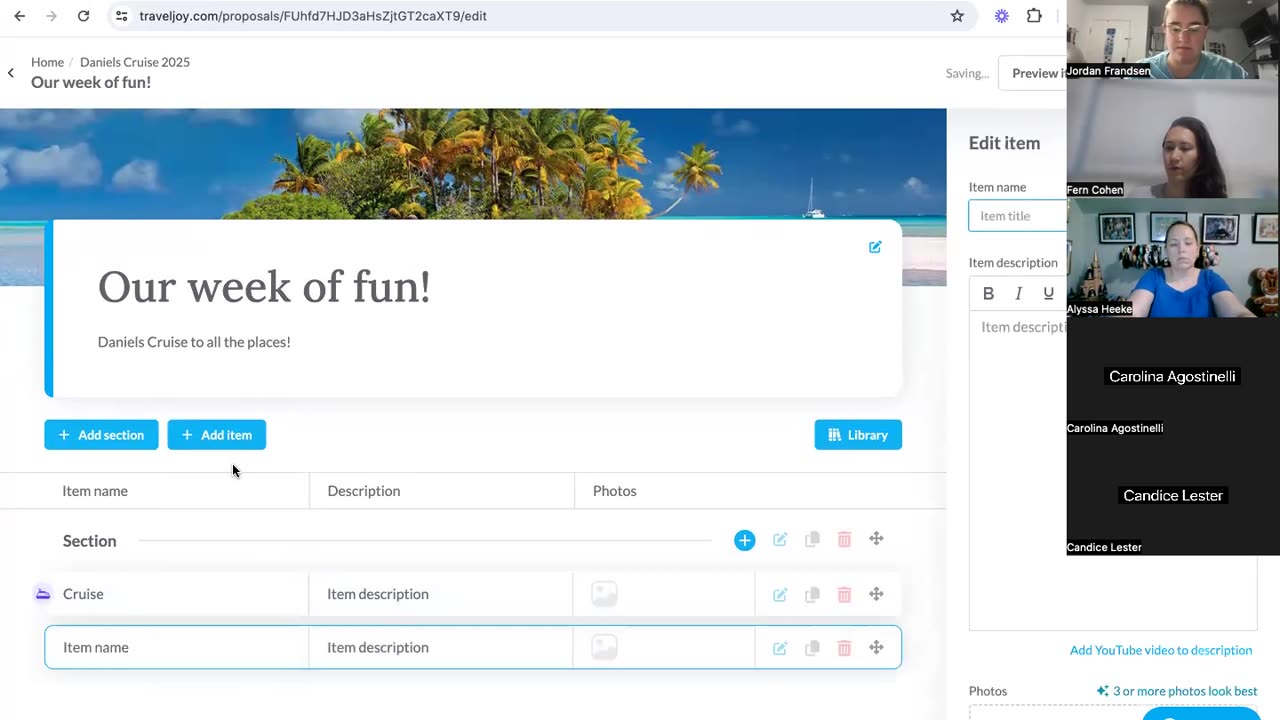Grab the Cruise row move handle
The width and height of the screenshot is (1280, 720).
point(876,594)
